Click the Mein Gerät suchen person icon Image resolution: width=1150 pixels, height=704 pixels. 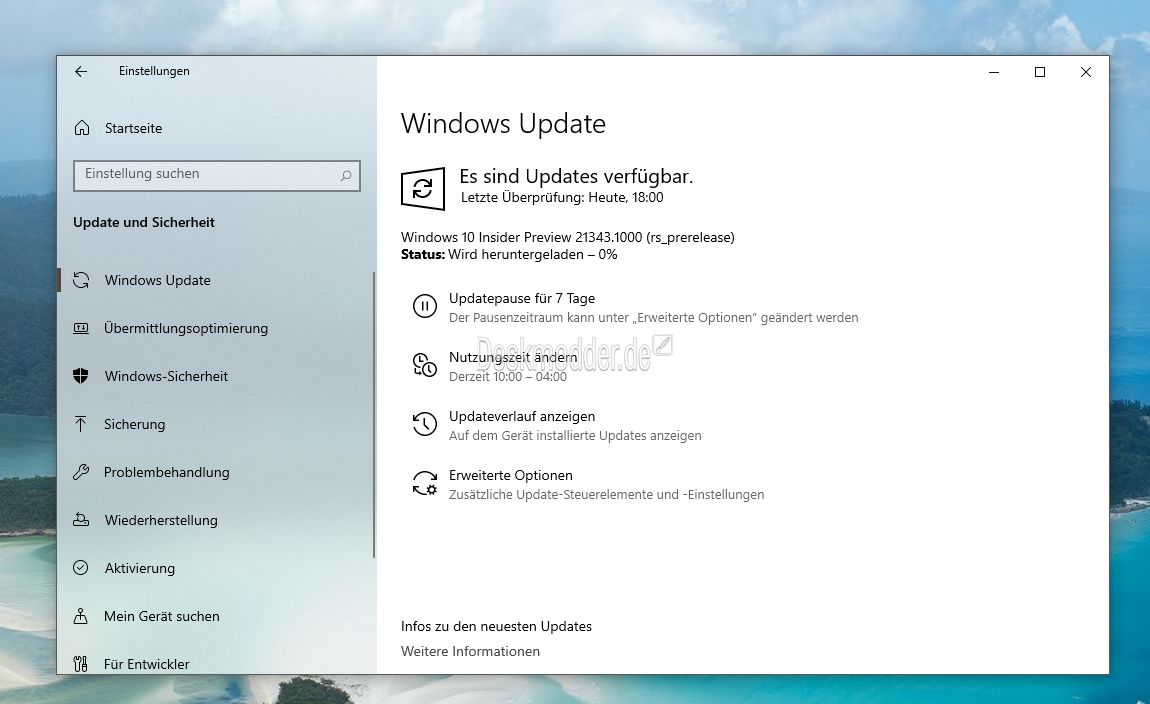click(81, 616)
